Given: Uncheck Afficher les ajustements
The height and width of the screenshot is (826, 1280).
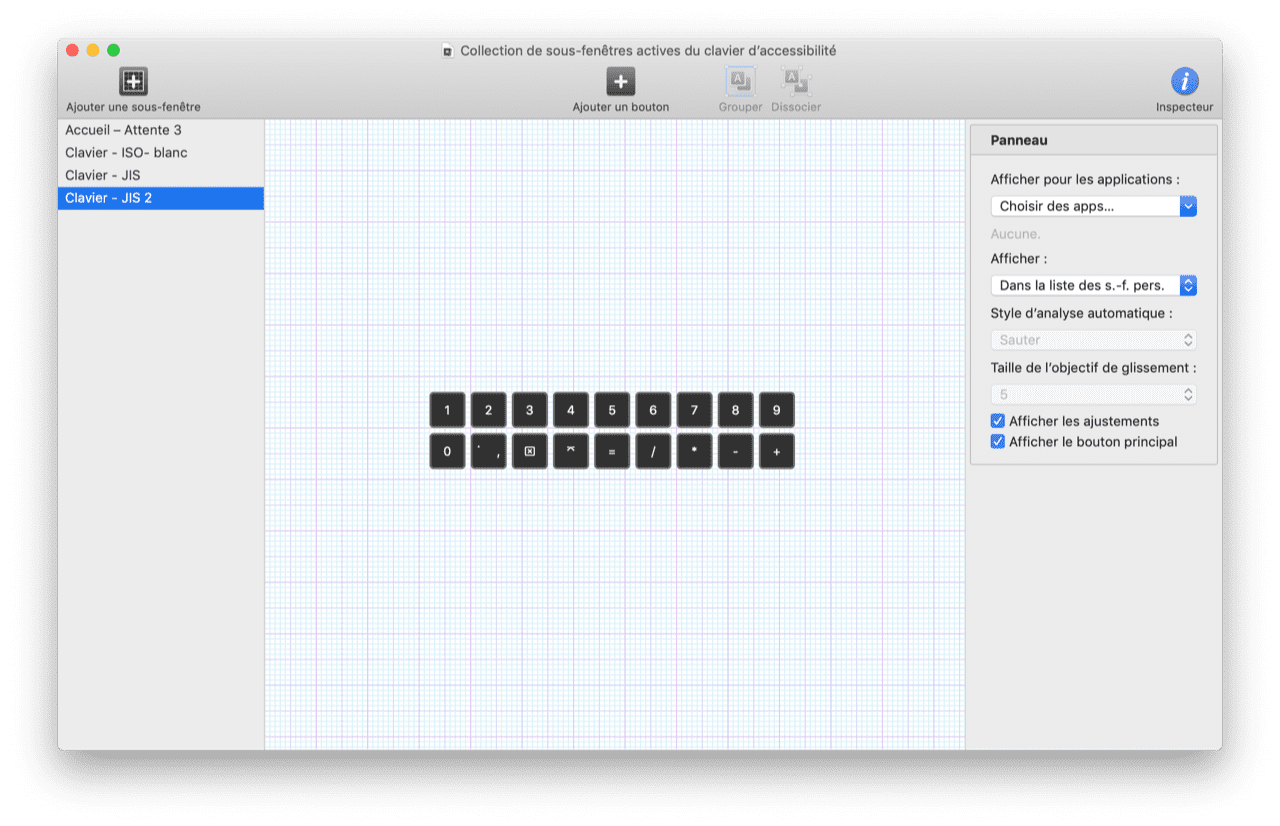Looking at the screenshot, I should click(x=997, y=421).
